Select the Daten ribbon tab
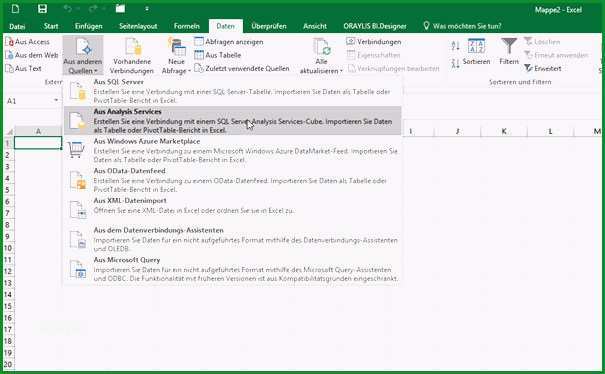 (x=226, y=26)
